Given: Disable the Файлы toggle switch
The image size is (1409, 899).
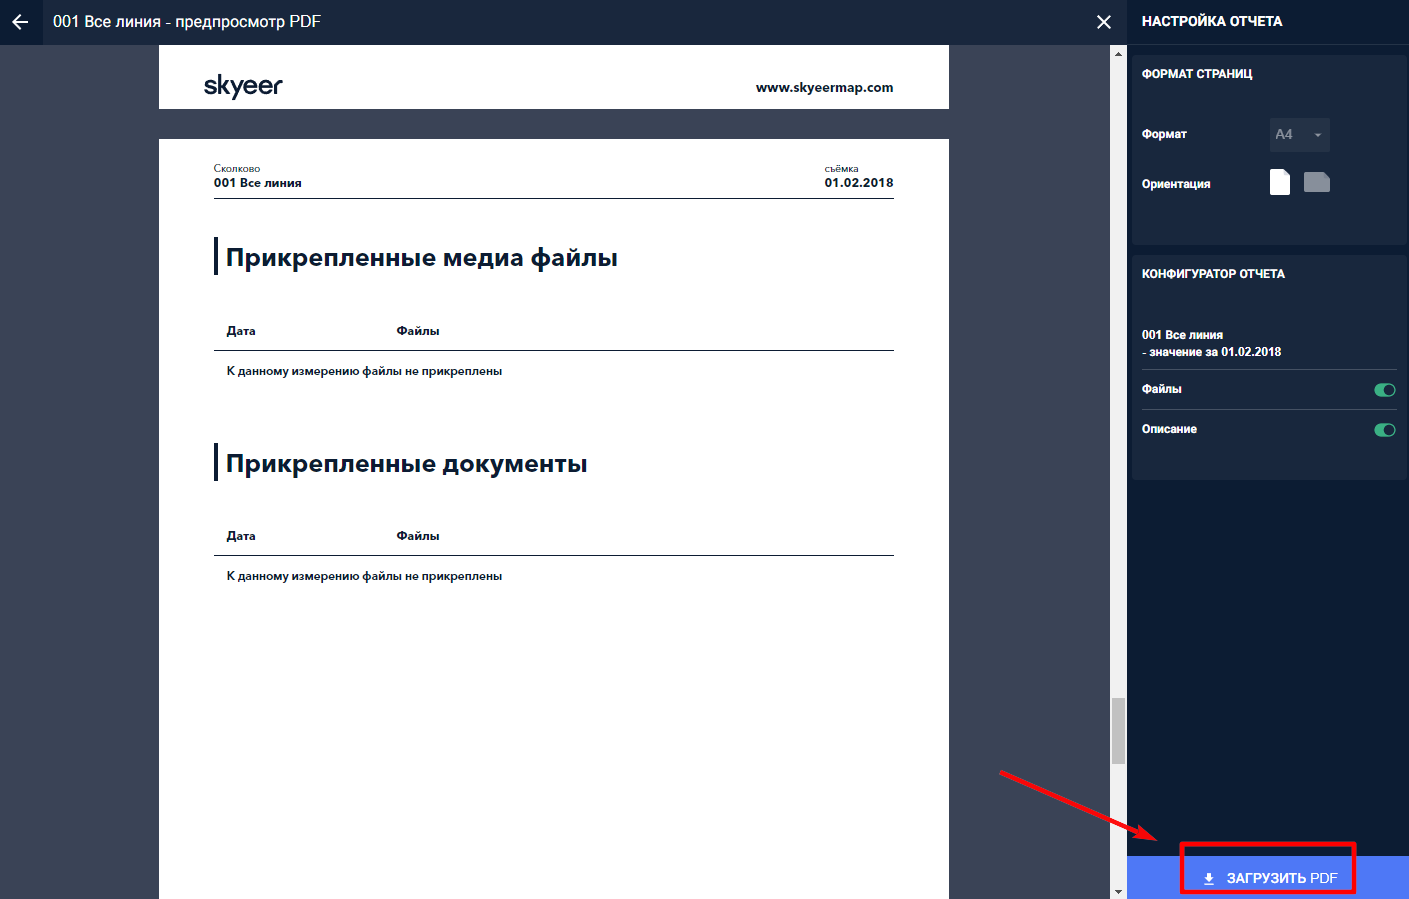Looking at the screenshot, I should [1384, 390].
